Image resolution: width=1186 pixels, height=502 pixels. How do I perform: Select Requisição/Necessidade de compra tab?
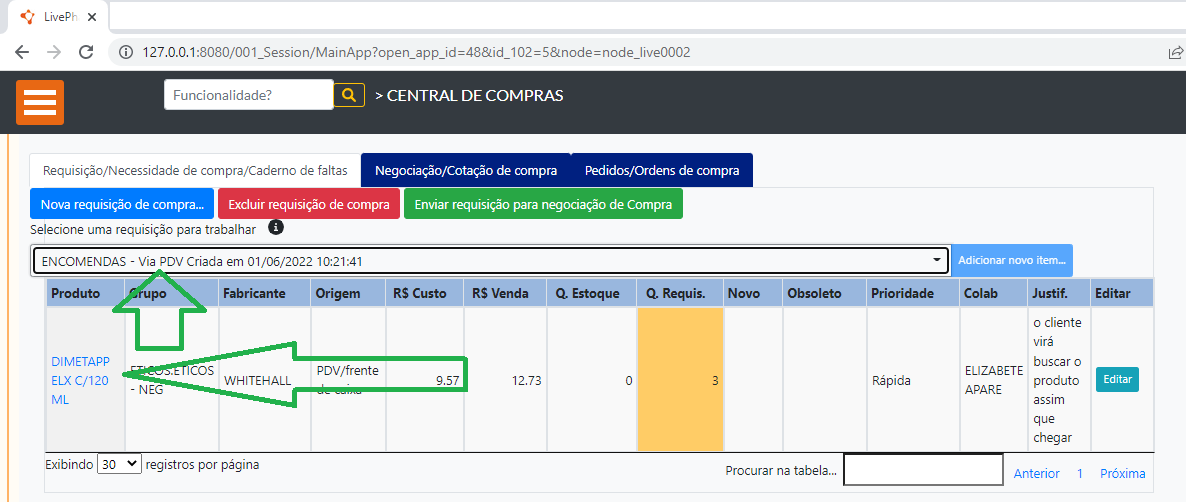click(x=195, y=170)
